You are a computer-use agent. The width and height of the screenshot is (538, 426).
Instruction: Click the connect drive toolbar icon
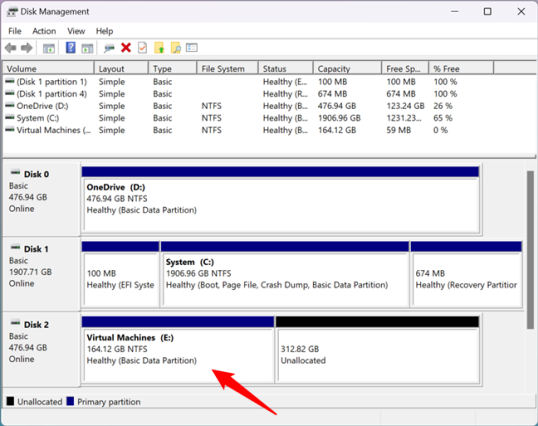tap(109, 48)
